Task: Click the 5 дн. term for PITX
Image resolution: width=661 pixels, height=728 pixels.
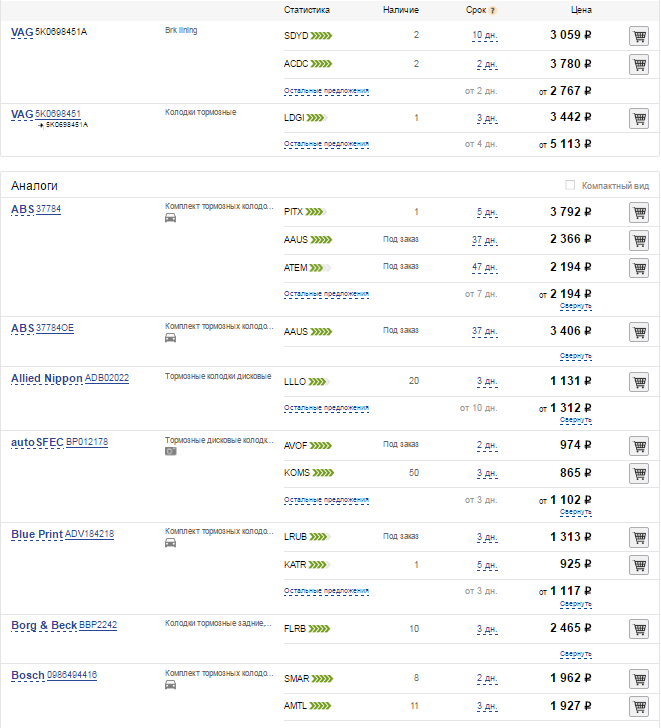Action: coord(487,213)
